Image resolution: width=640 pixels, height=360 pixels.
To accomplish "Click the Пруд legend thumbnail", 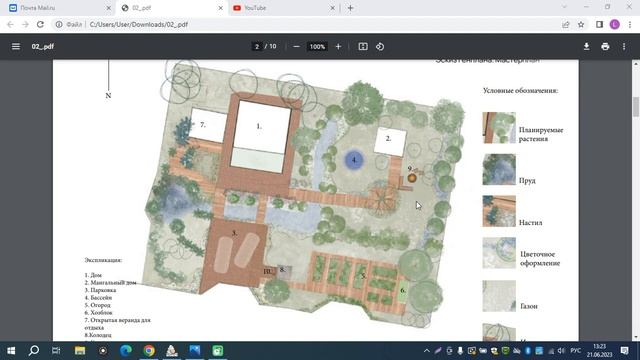I will tap(499, 169).
